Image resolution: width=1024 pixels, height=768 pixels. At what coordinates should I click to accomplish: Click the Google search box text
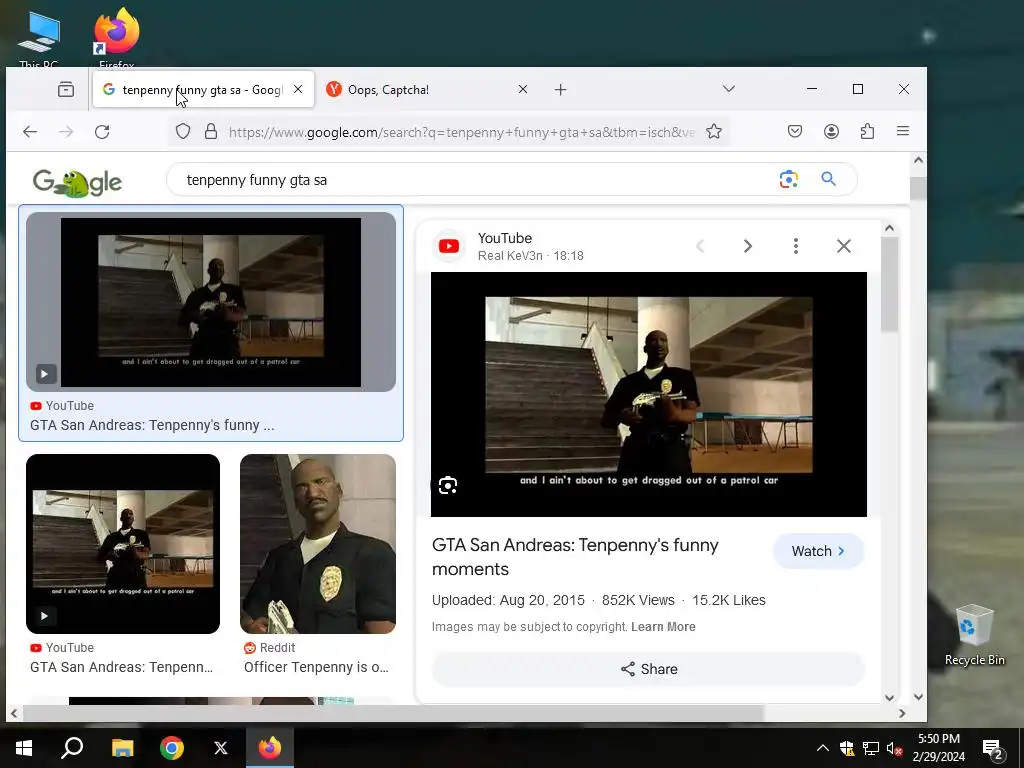coord(257,180)
